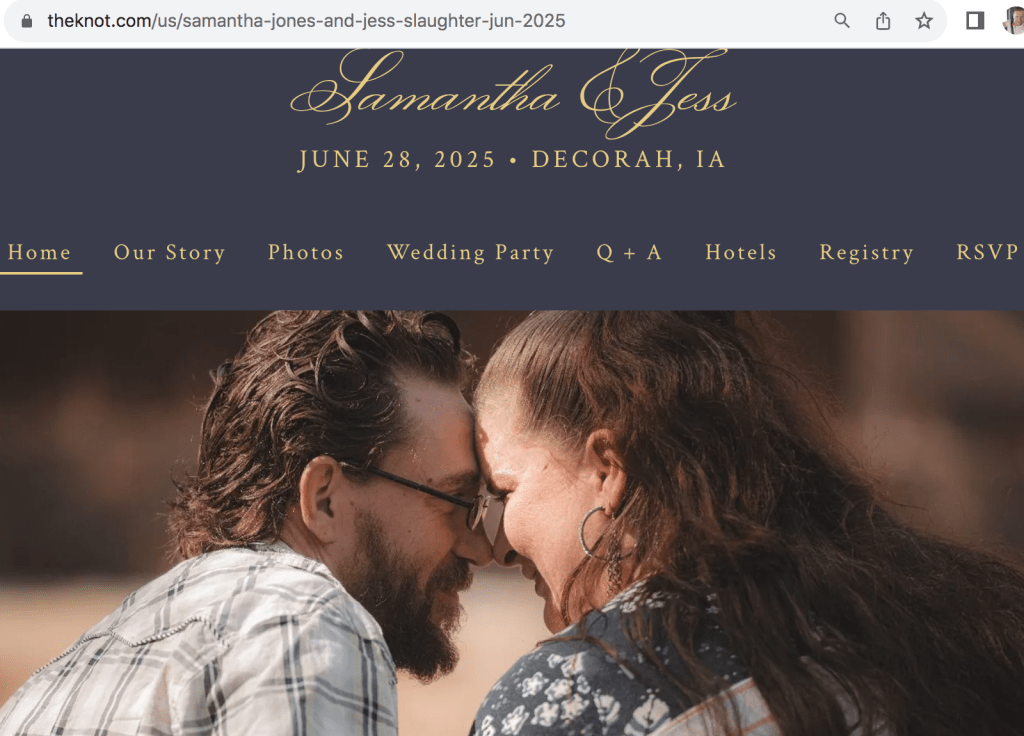
Task: Click the padlock site info icon
Action: pos(27,21)
